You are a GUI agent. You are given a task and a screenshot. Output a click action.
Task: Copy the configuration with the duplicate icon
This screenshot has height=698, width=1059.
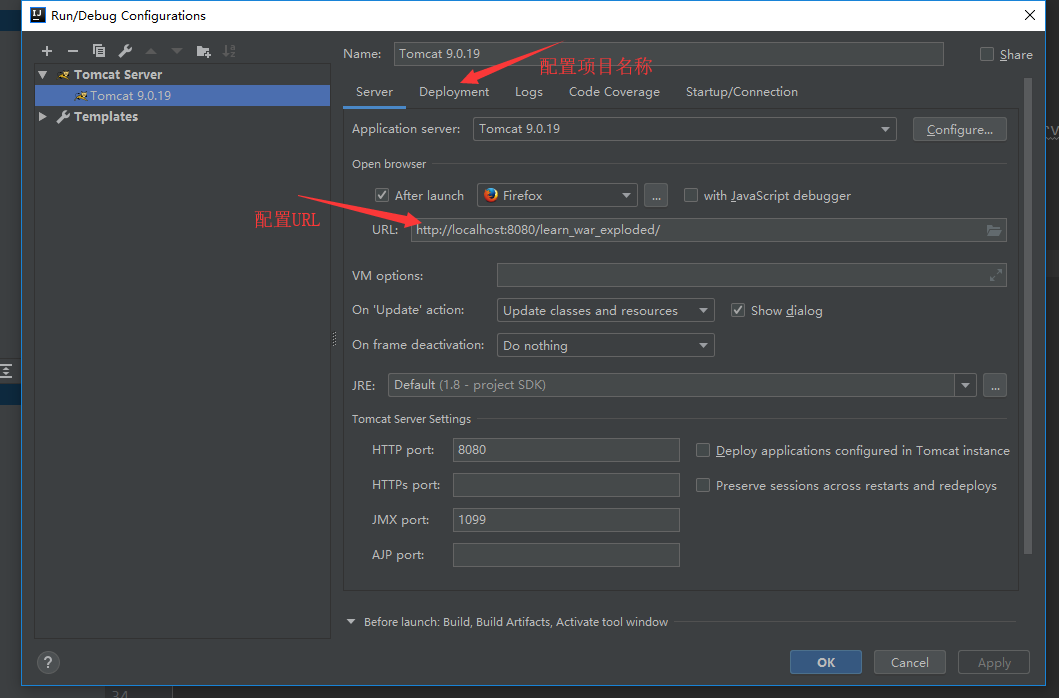pos(99,51)
